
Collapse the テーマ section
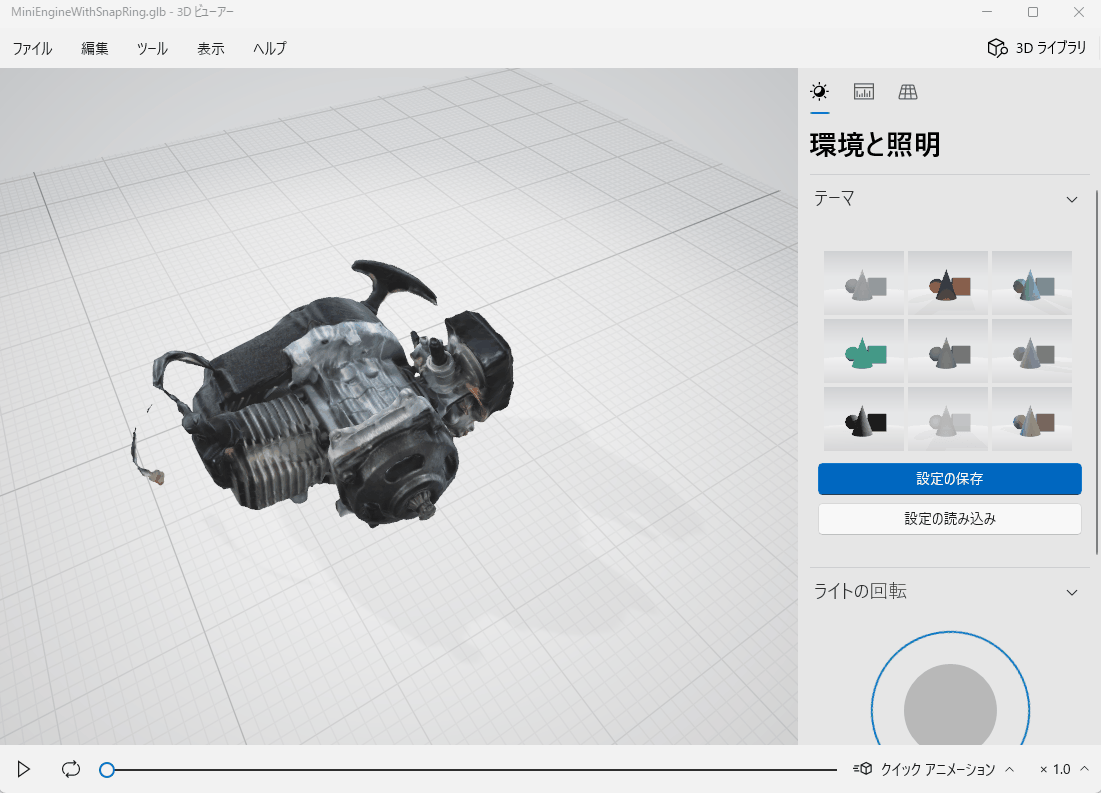1071,199
